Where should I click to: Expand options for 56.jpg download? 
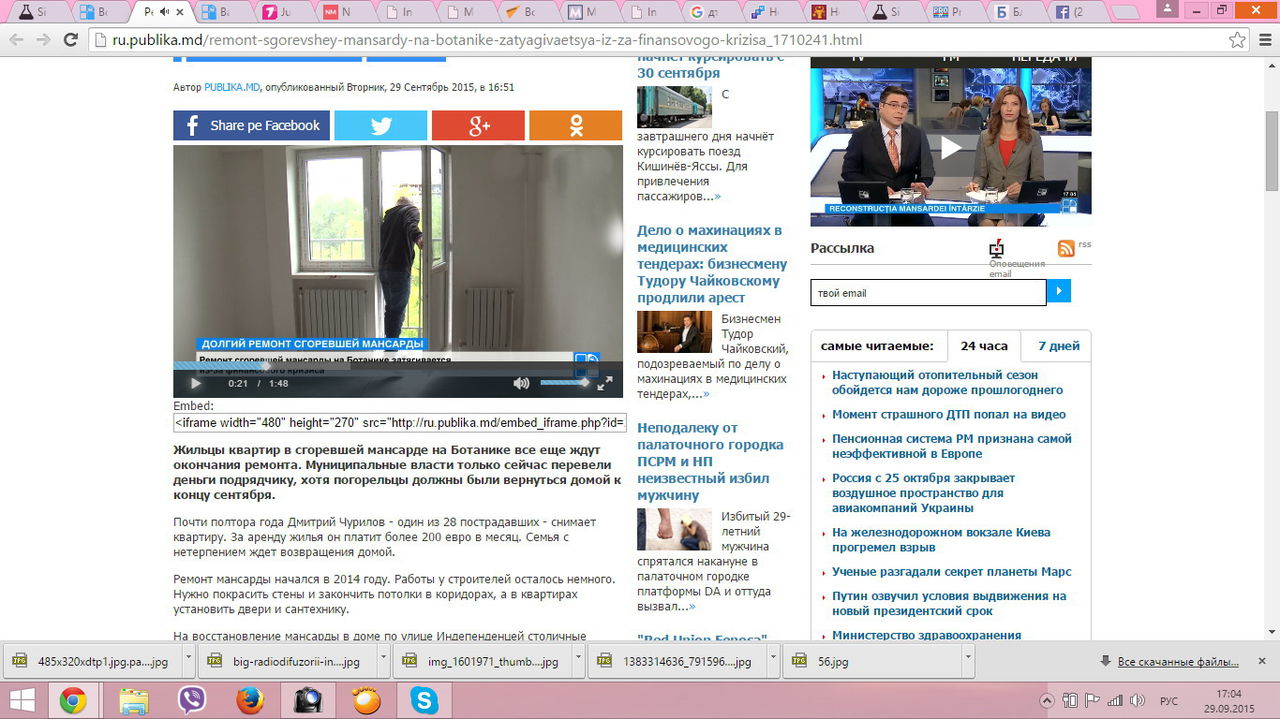pyautogui.click(x=967, y=661)
